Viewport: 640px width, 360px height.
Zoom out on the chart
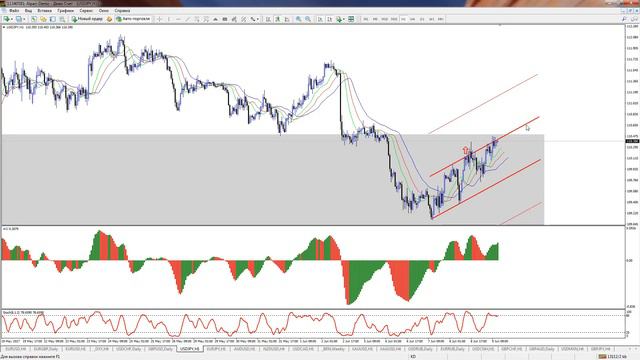click(308, 19)
